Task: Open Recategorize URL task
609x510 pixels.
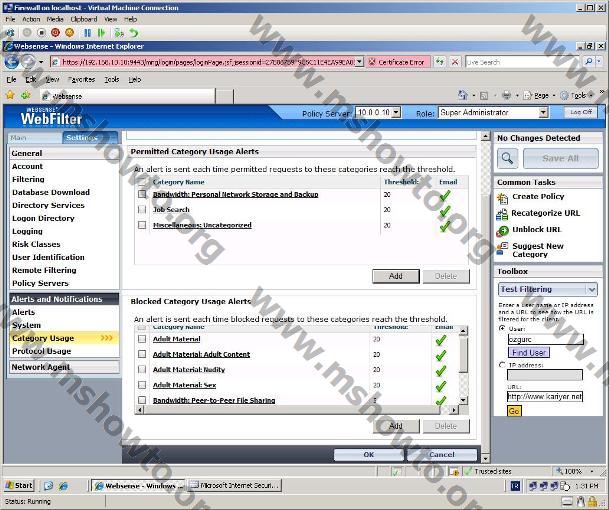Action: (545, 213)
